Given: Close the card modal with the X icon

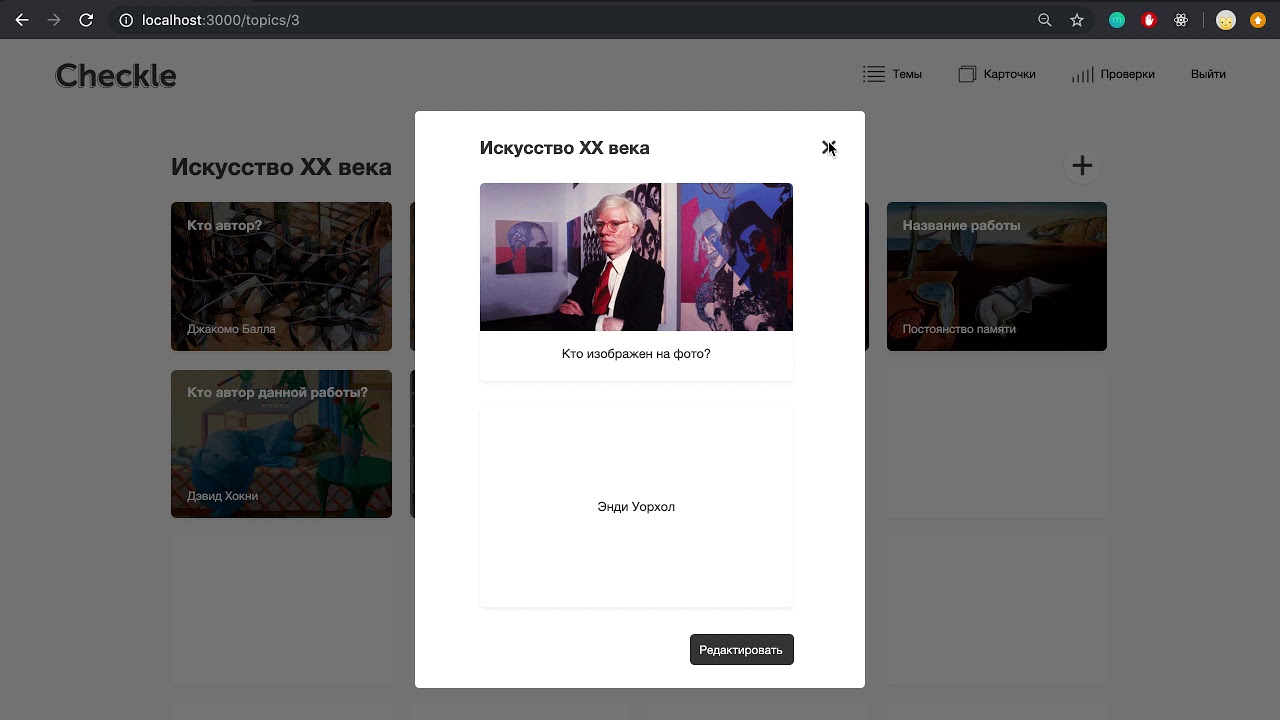Looking at the screenshot, I should [x=828, y=148].
